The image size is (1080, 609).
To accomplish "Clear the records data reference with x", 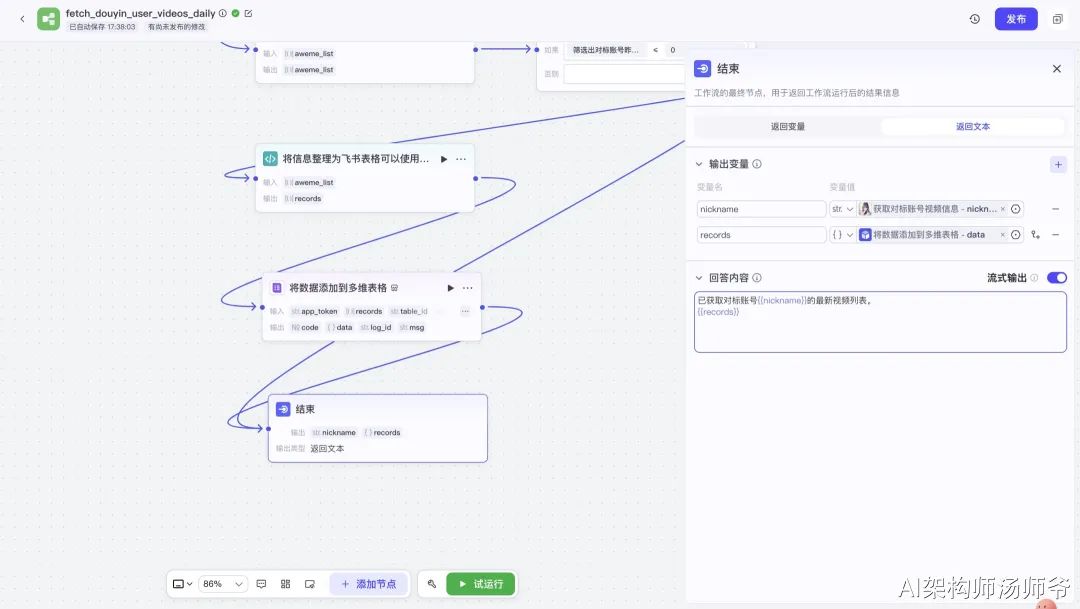I will [1003, 235].
